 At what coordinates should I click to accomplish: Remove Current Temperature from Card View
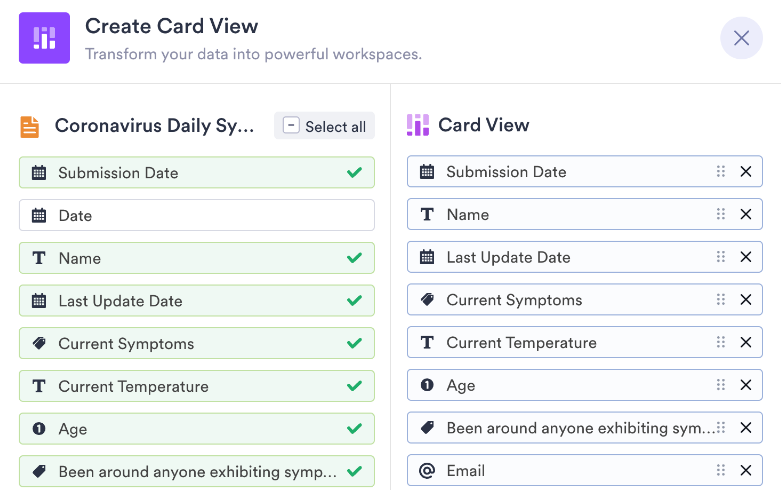point(745,343)
